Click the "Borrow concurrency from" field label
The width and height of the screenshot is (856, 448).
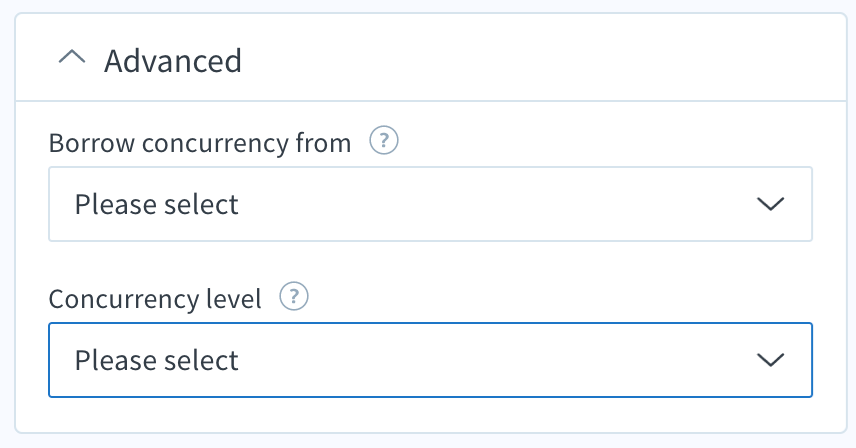(x=200, y=144)
